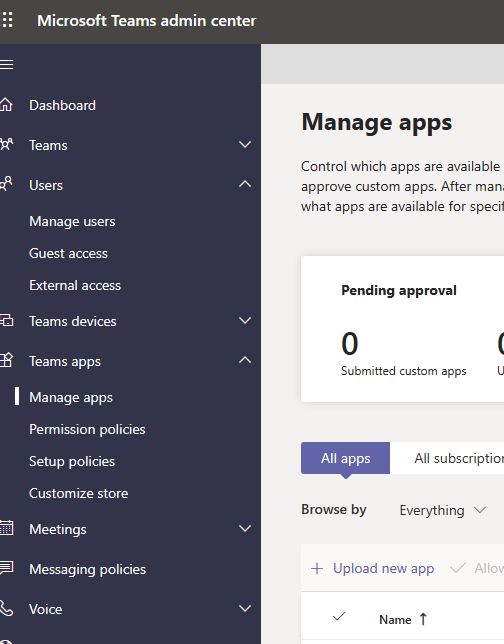
Task: Click Upload new app button
Action: pyautogui.click(x=373, y=568)
